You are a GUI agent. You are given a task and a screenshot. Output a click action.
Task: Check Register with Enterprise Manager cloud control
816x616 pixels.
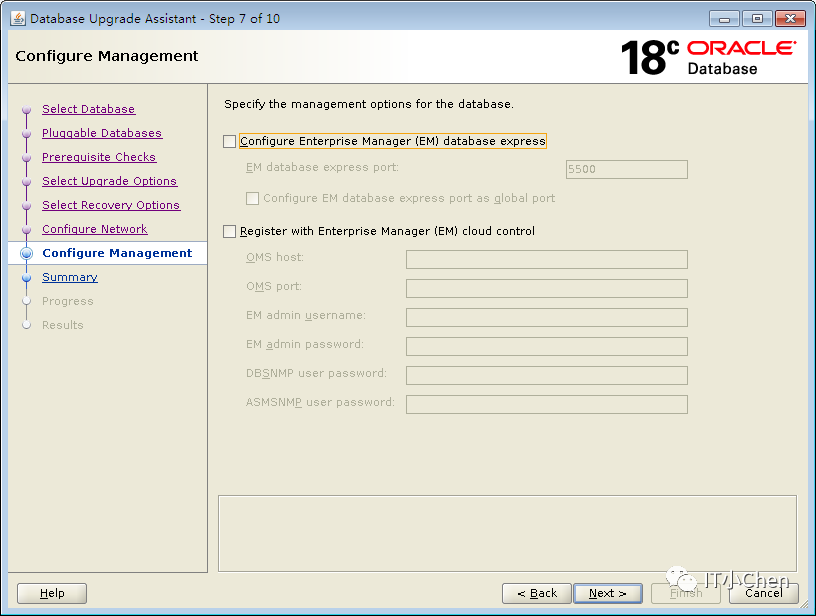click(230, 231)
